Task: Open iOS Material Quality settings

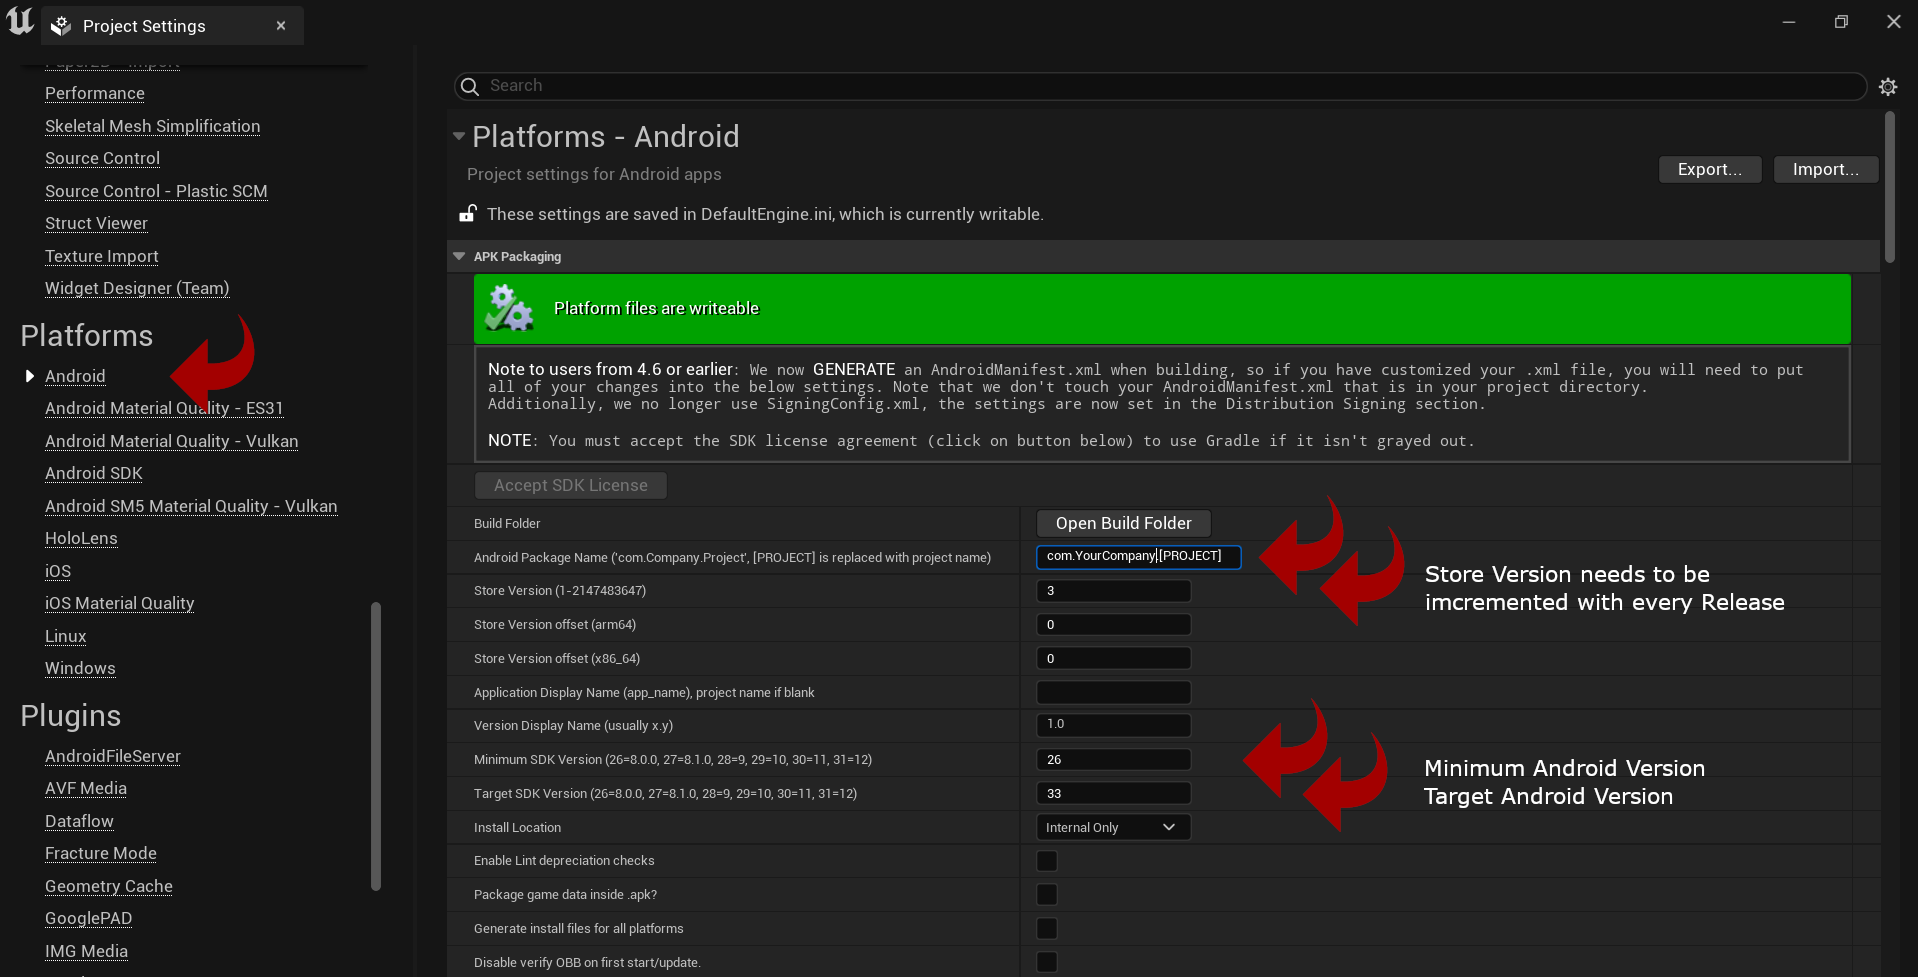Action: [120, 603]
